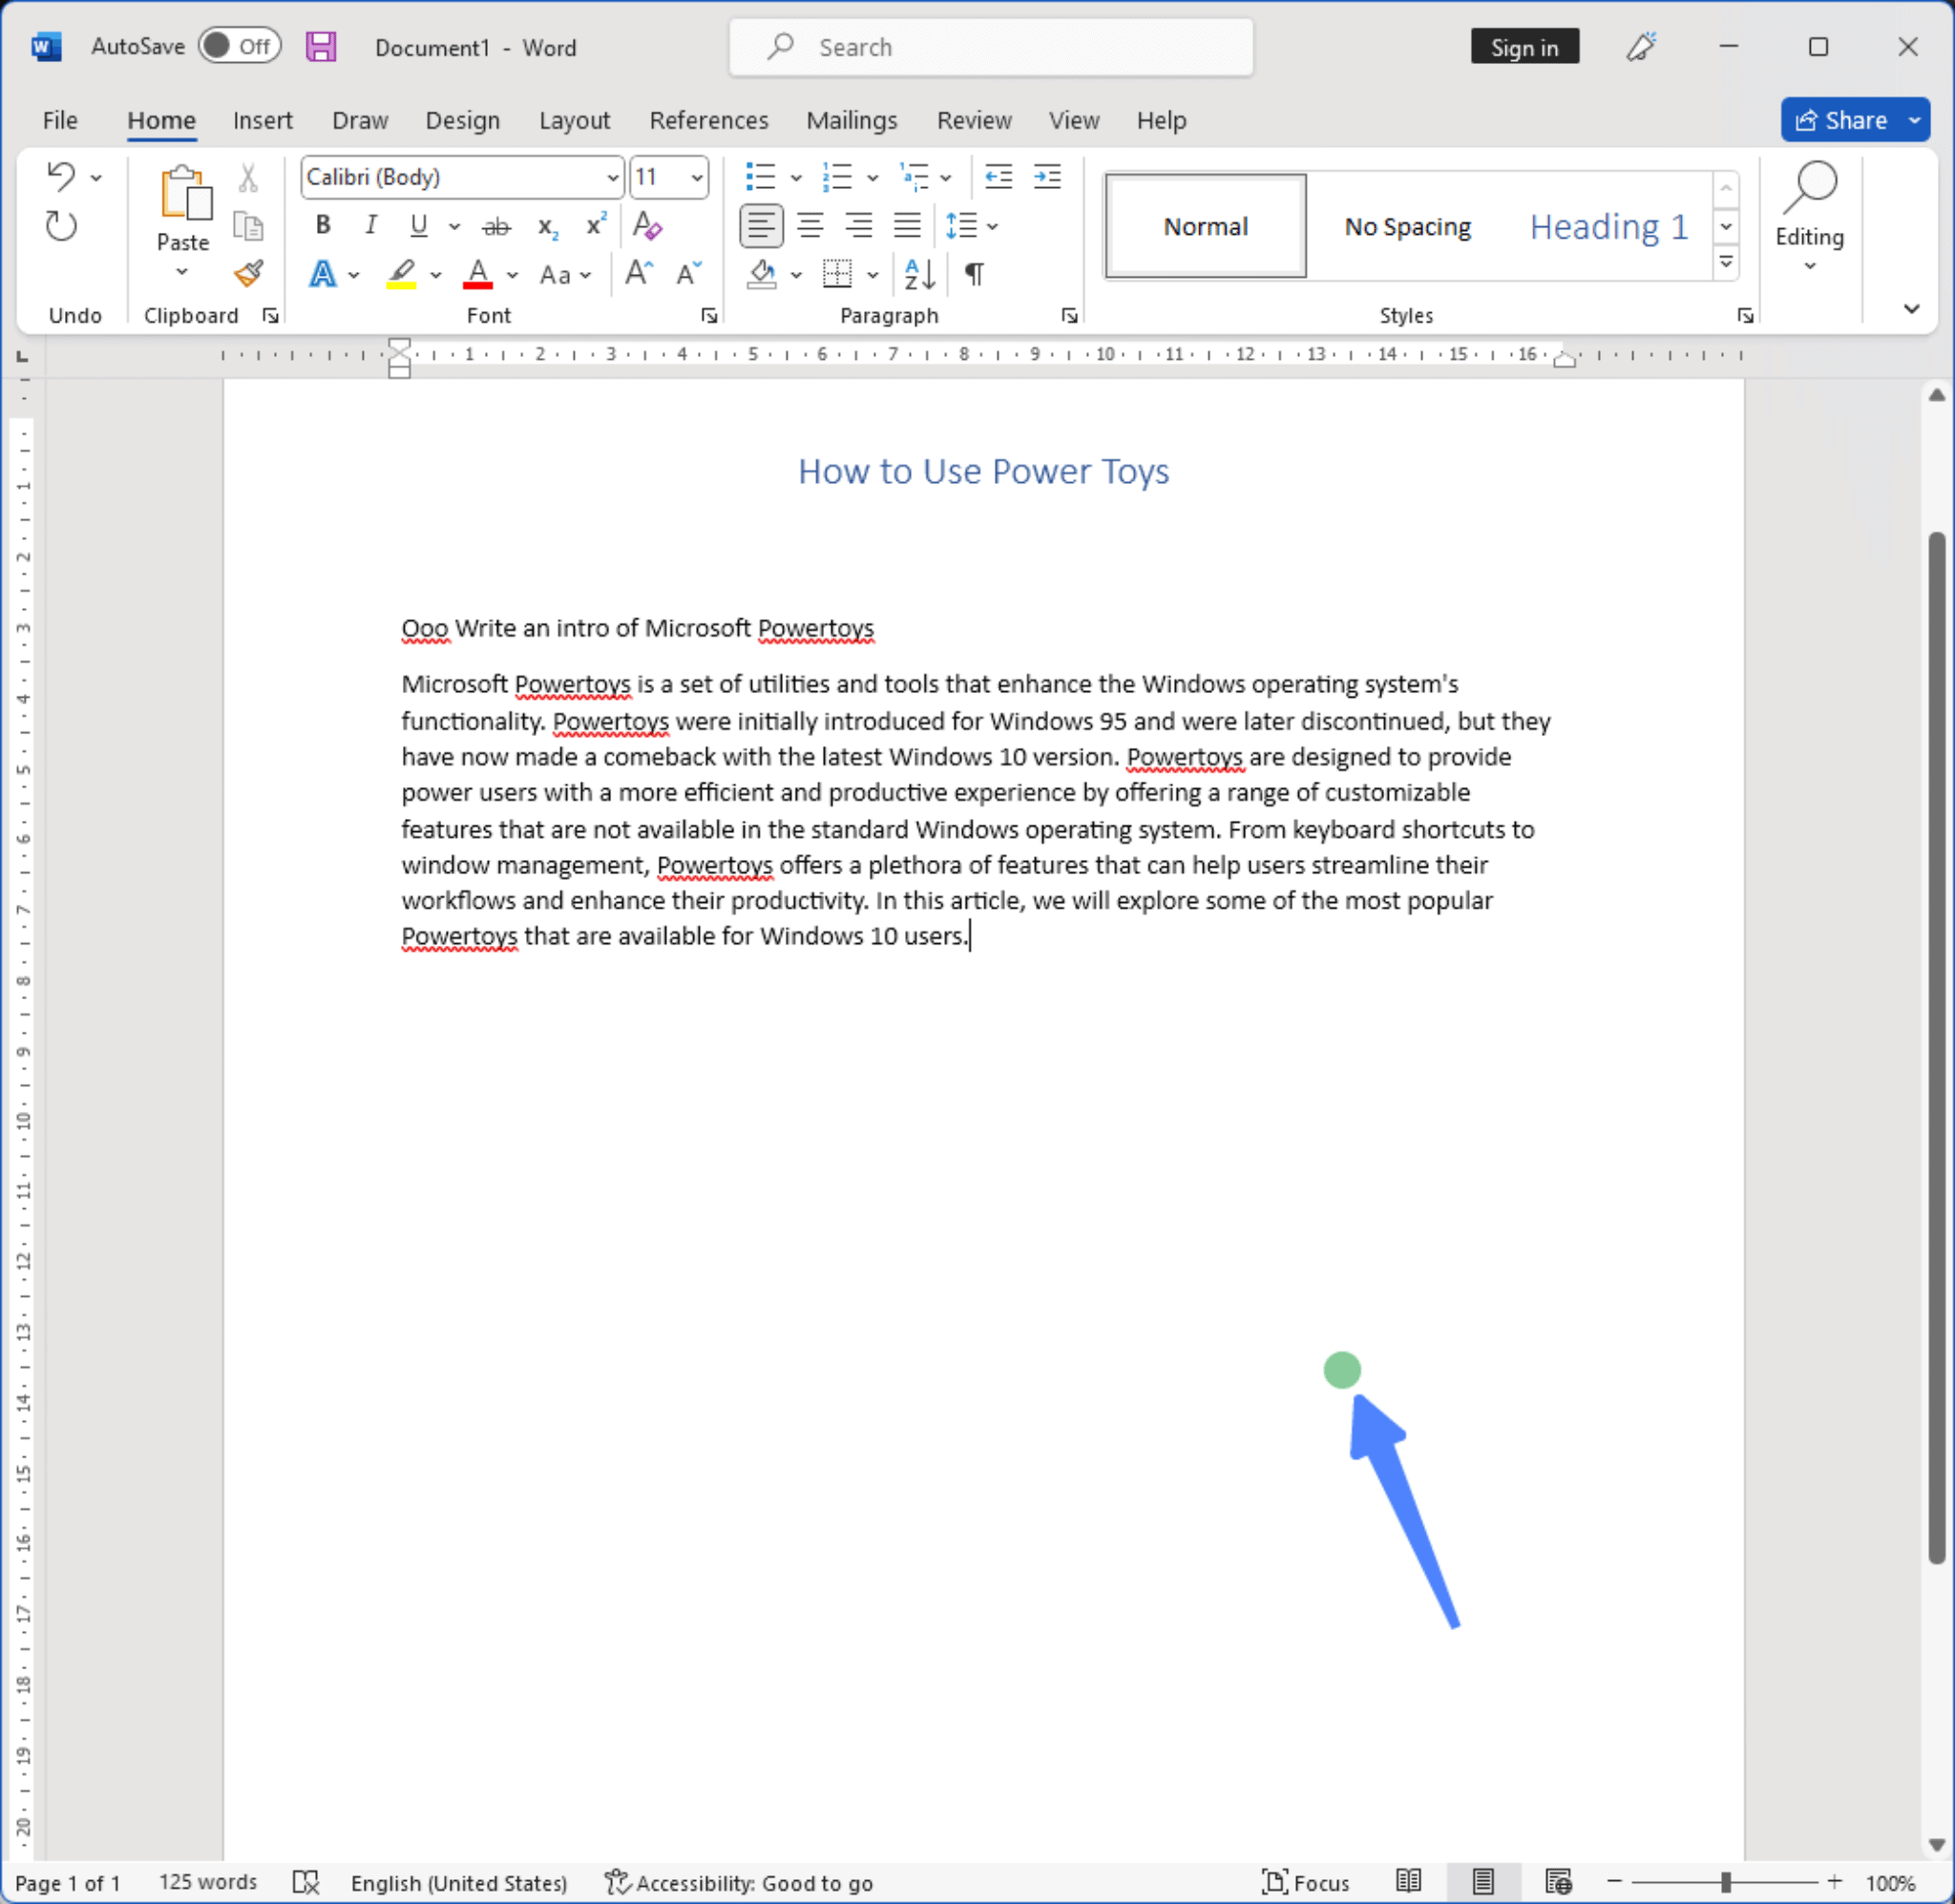Decrease font size with Shrink Font

pos(689,273)
